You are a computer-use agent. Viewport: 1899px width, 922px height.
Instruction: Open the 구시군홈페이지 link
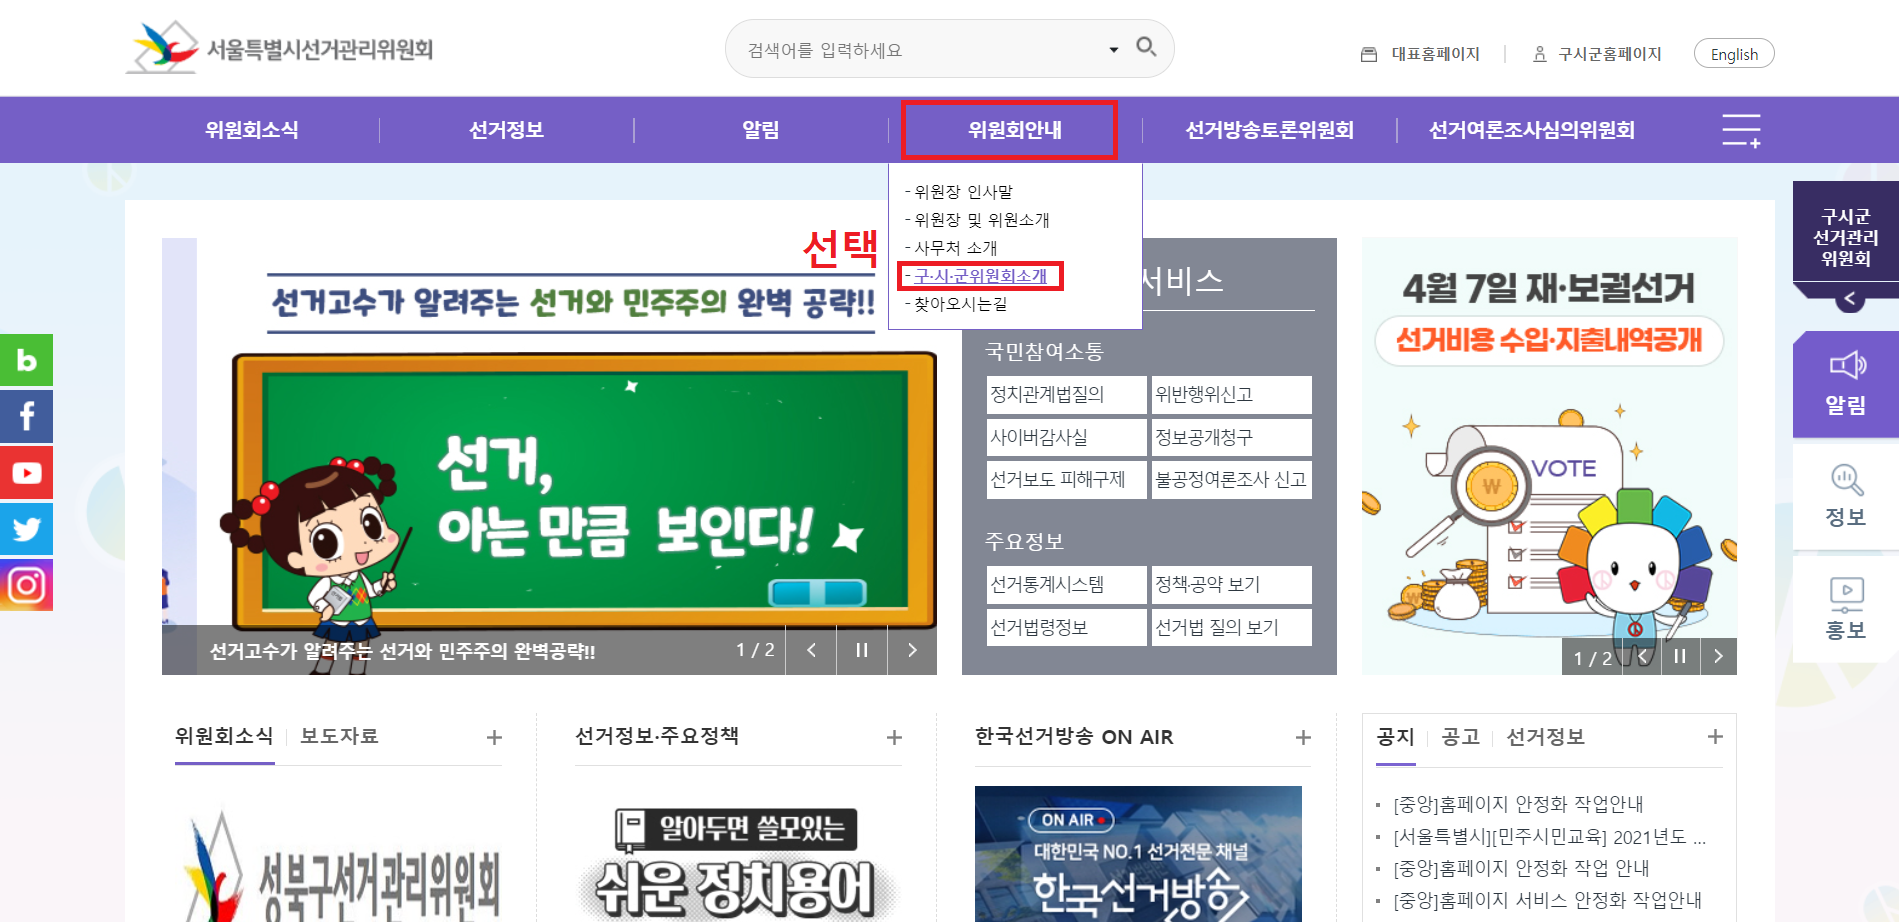click(1597, 54)
